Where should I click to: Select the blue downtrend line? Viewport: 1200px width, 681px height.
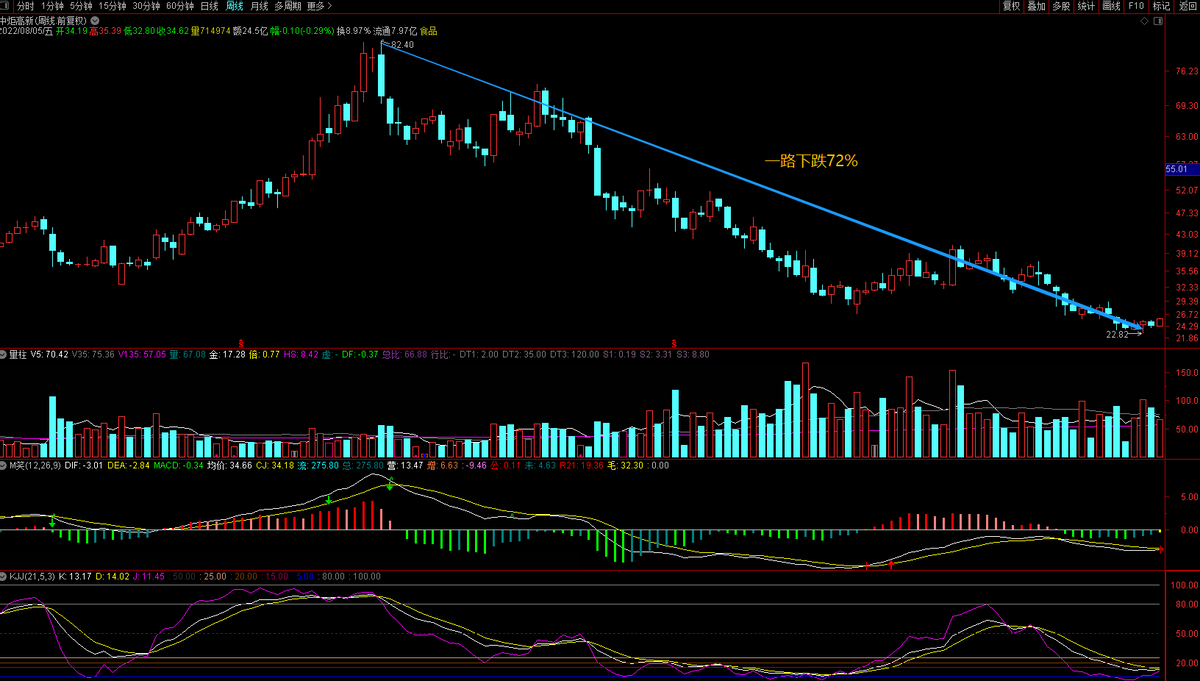click(760, 188)
